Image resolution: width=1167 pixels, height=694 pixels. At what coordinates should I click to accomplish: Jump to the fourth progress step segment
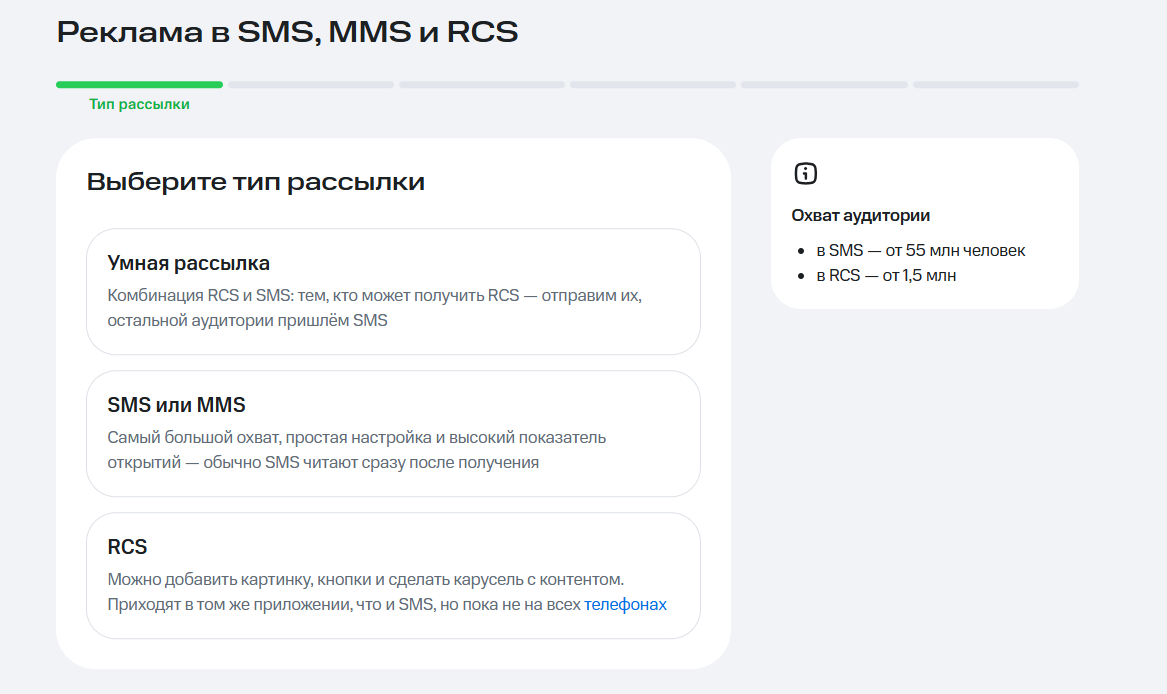[x=653, y=85]
